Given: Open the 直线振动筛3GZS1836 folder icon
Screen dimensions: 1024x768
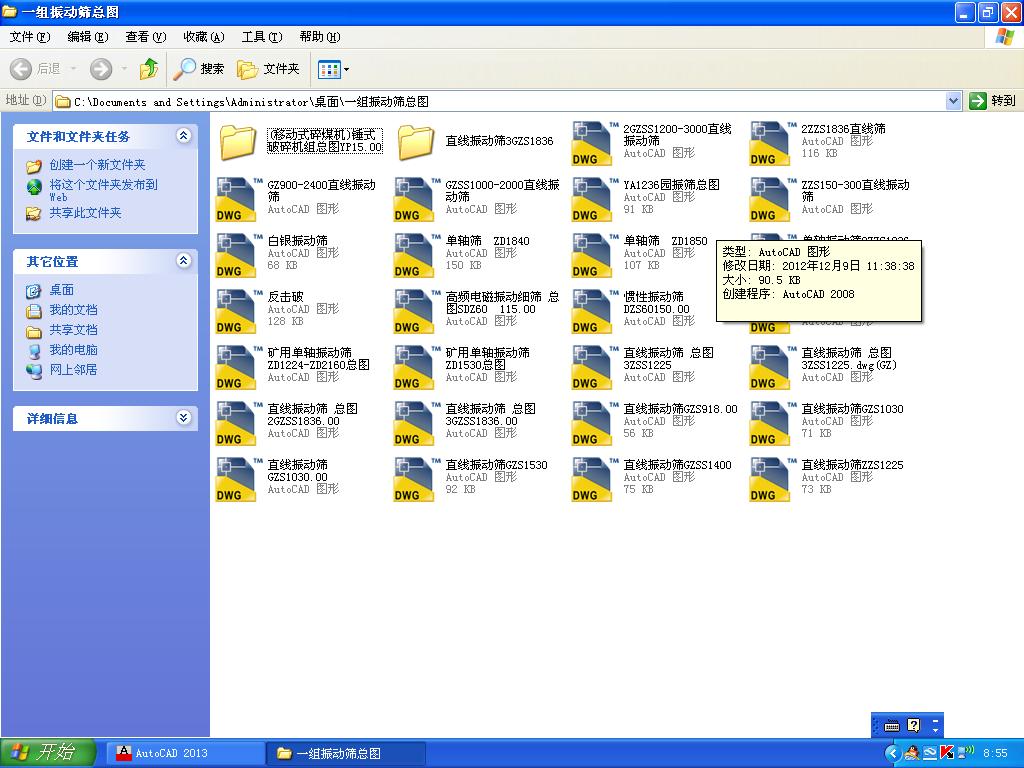Looking at the screenshot, I should (x=416, y=142).
